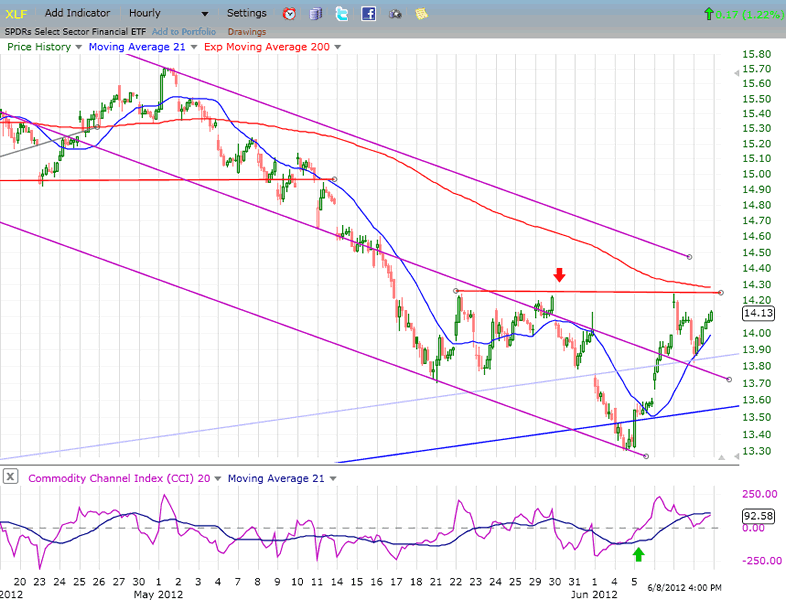
Task: Share chart via Twitter icon
Action: 342,14
